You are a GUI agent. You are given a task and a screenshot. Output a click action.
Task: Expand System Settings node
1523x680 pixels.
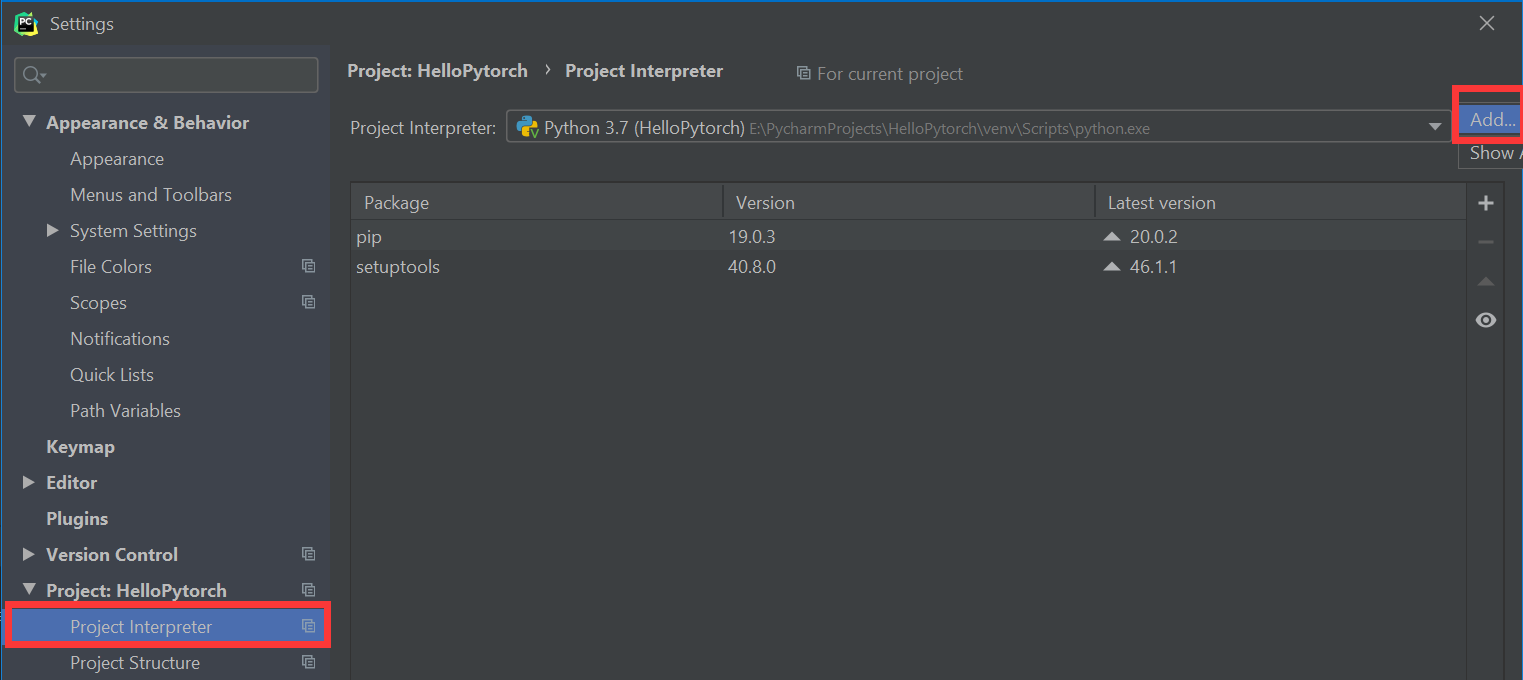click(x=52, y=230)
